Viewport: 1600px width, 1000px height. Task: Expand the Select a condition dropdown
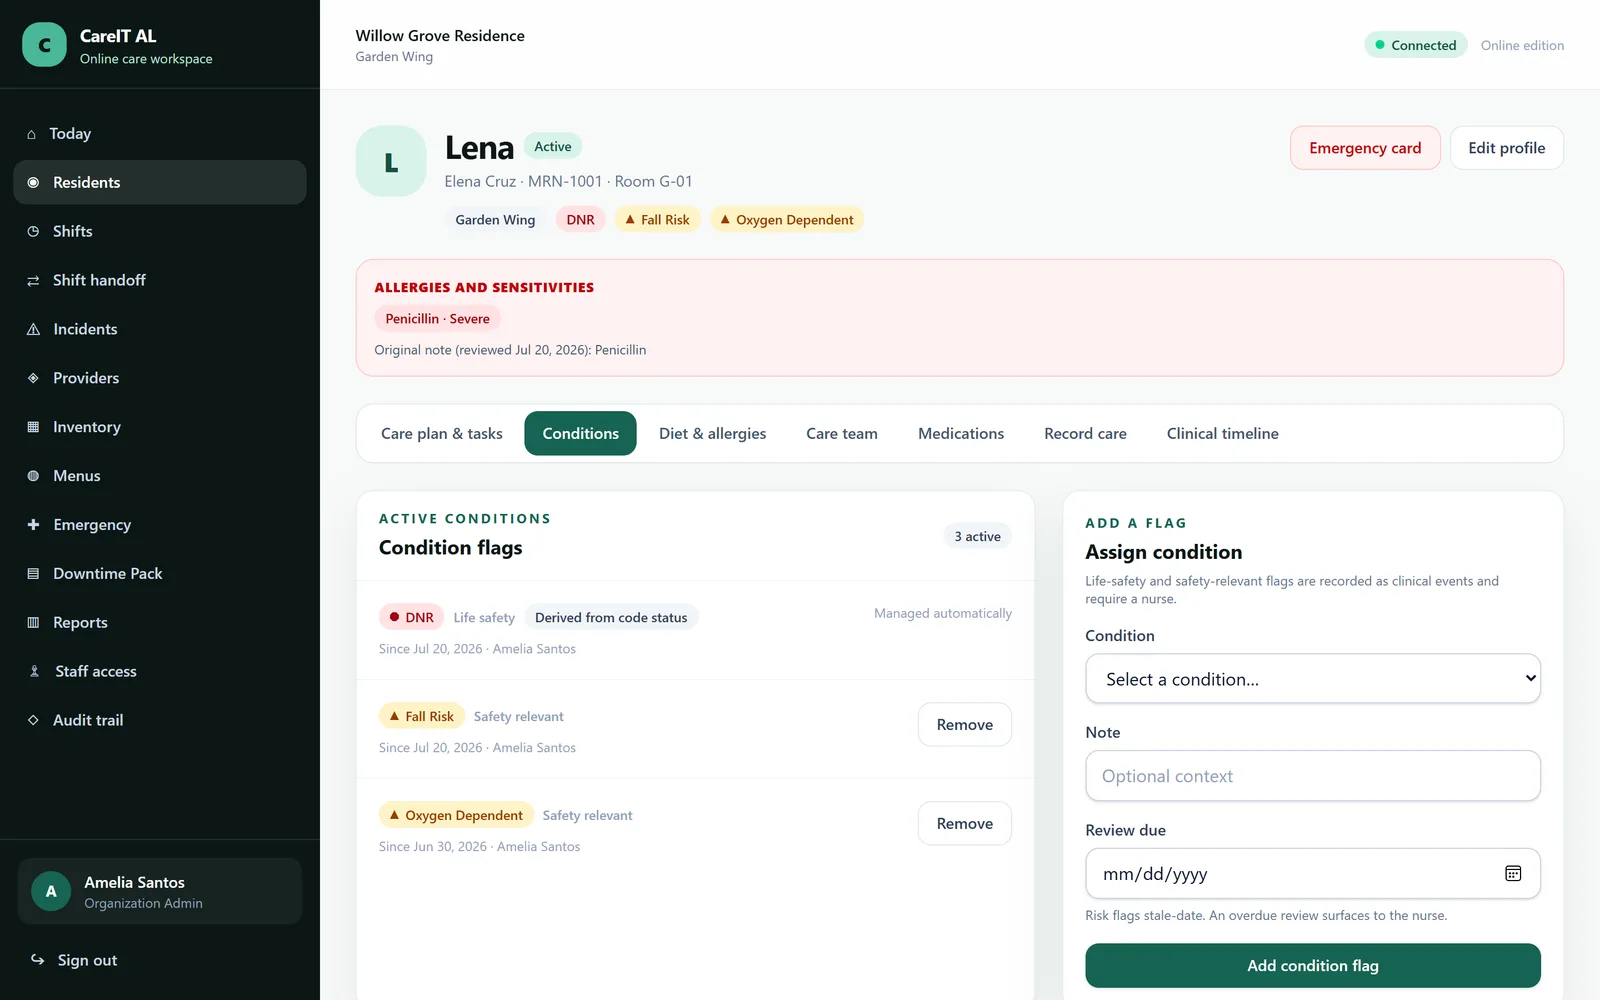click(1313, 679)
